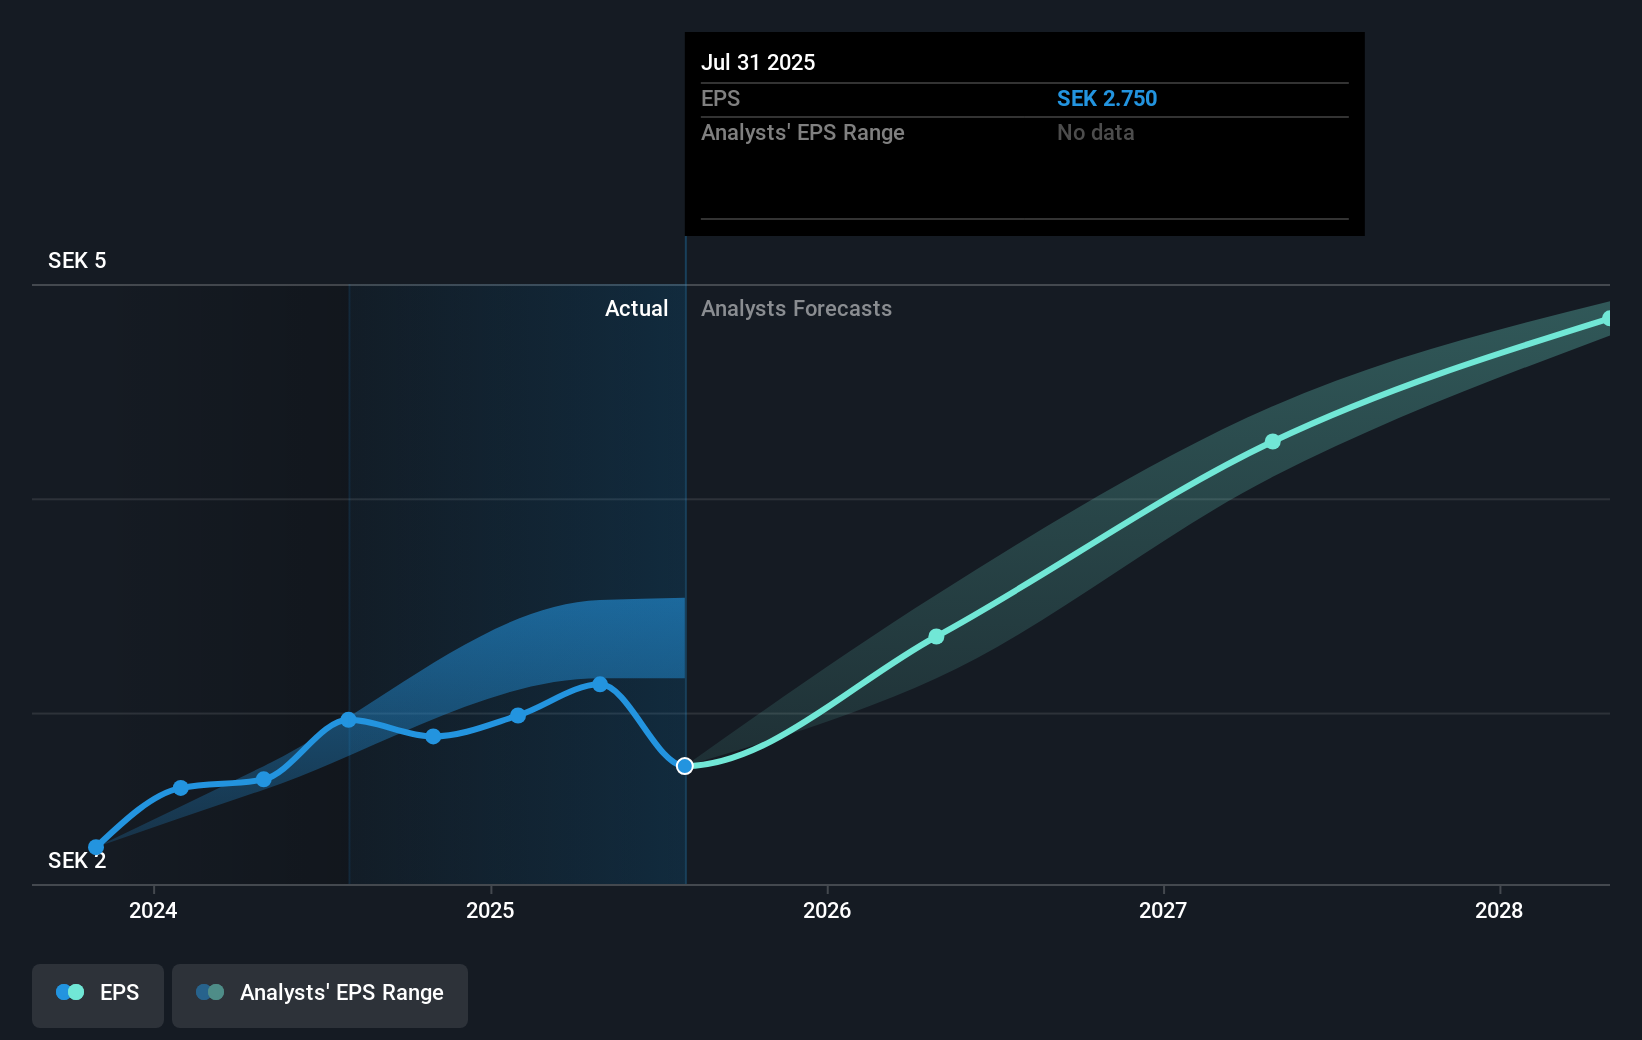Click the 2028 x-axis label
Screen dimensions: 1642x1040
pos(1499,910)
